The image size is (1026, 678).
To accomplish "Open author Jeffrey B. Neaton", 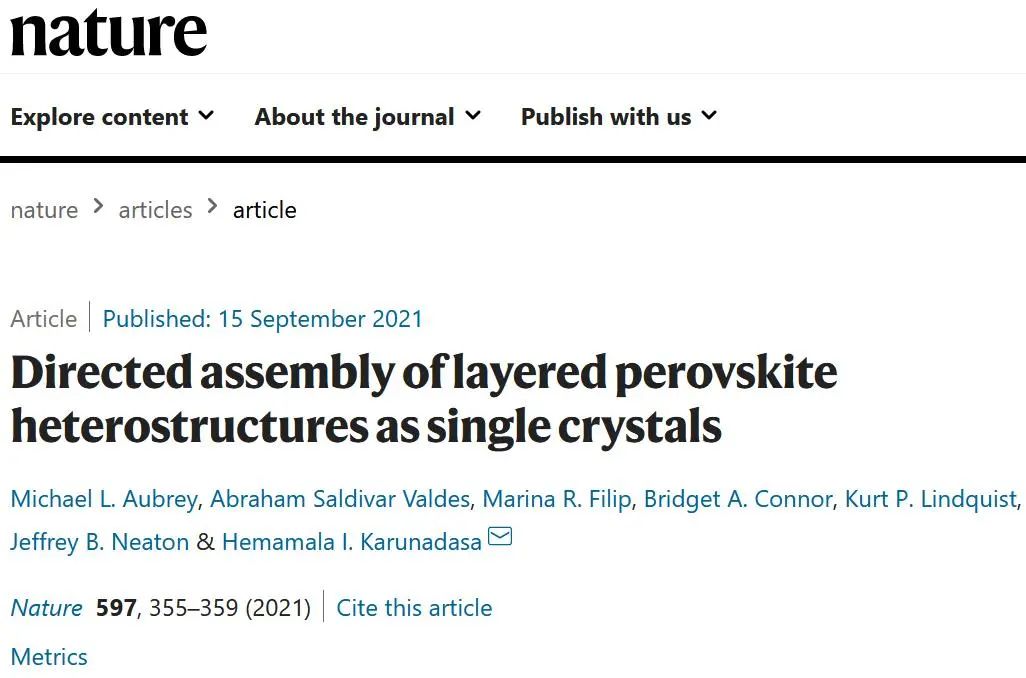I will [x=99, y=542].
